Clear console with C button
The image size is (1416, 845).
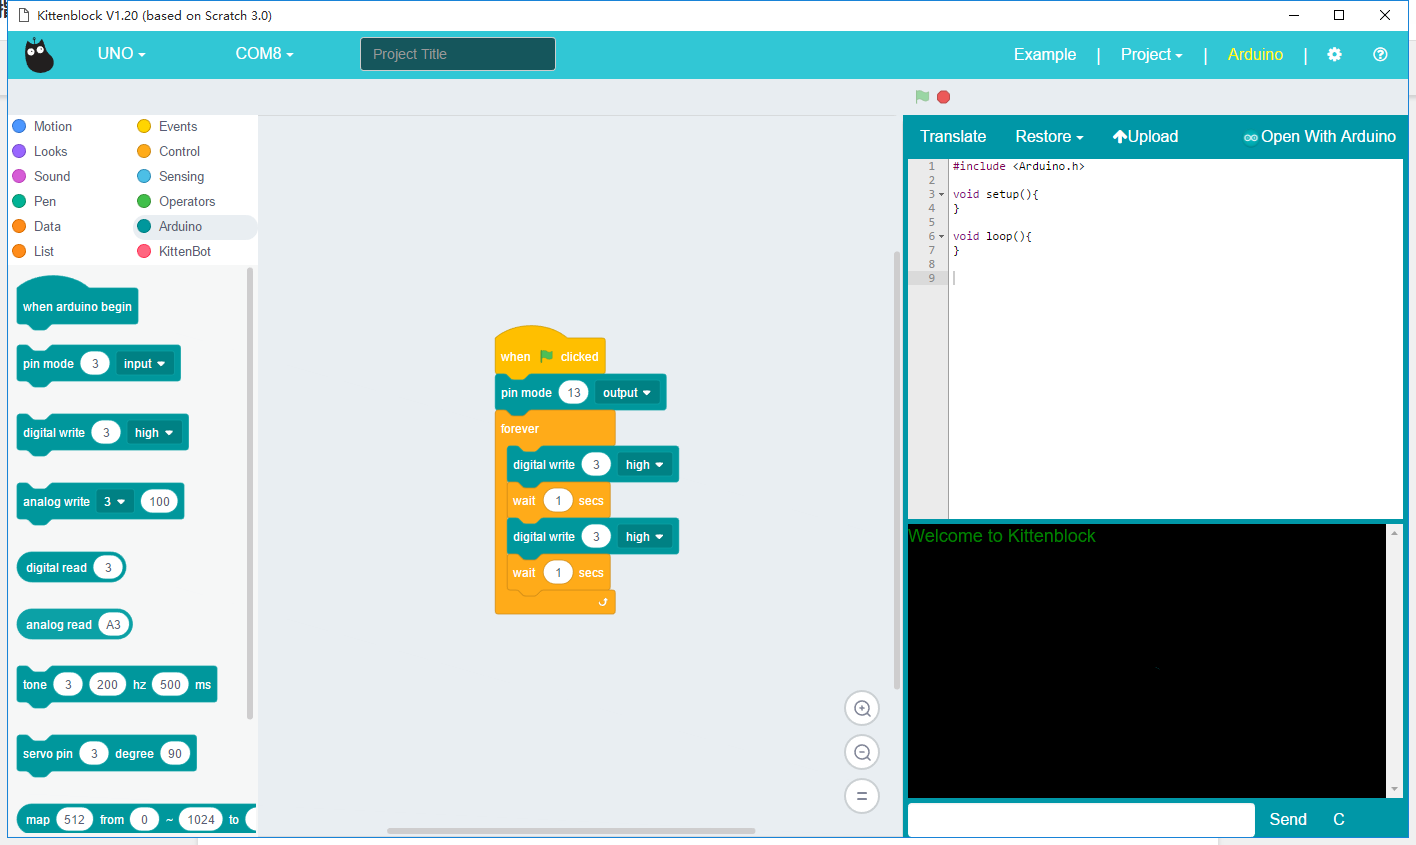pyautogui.click(x=1339, y=820)
